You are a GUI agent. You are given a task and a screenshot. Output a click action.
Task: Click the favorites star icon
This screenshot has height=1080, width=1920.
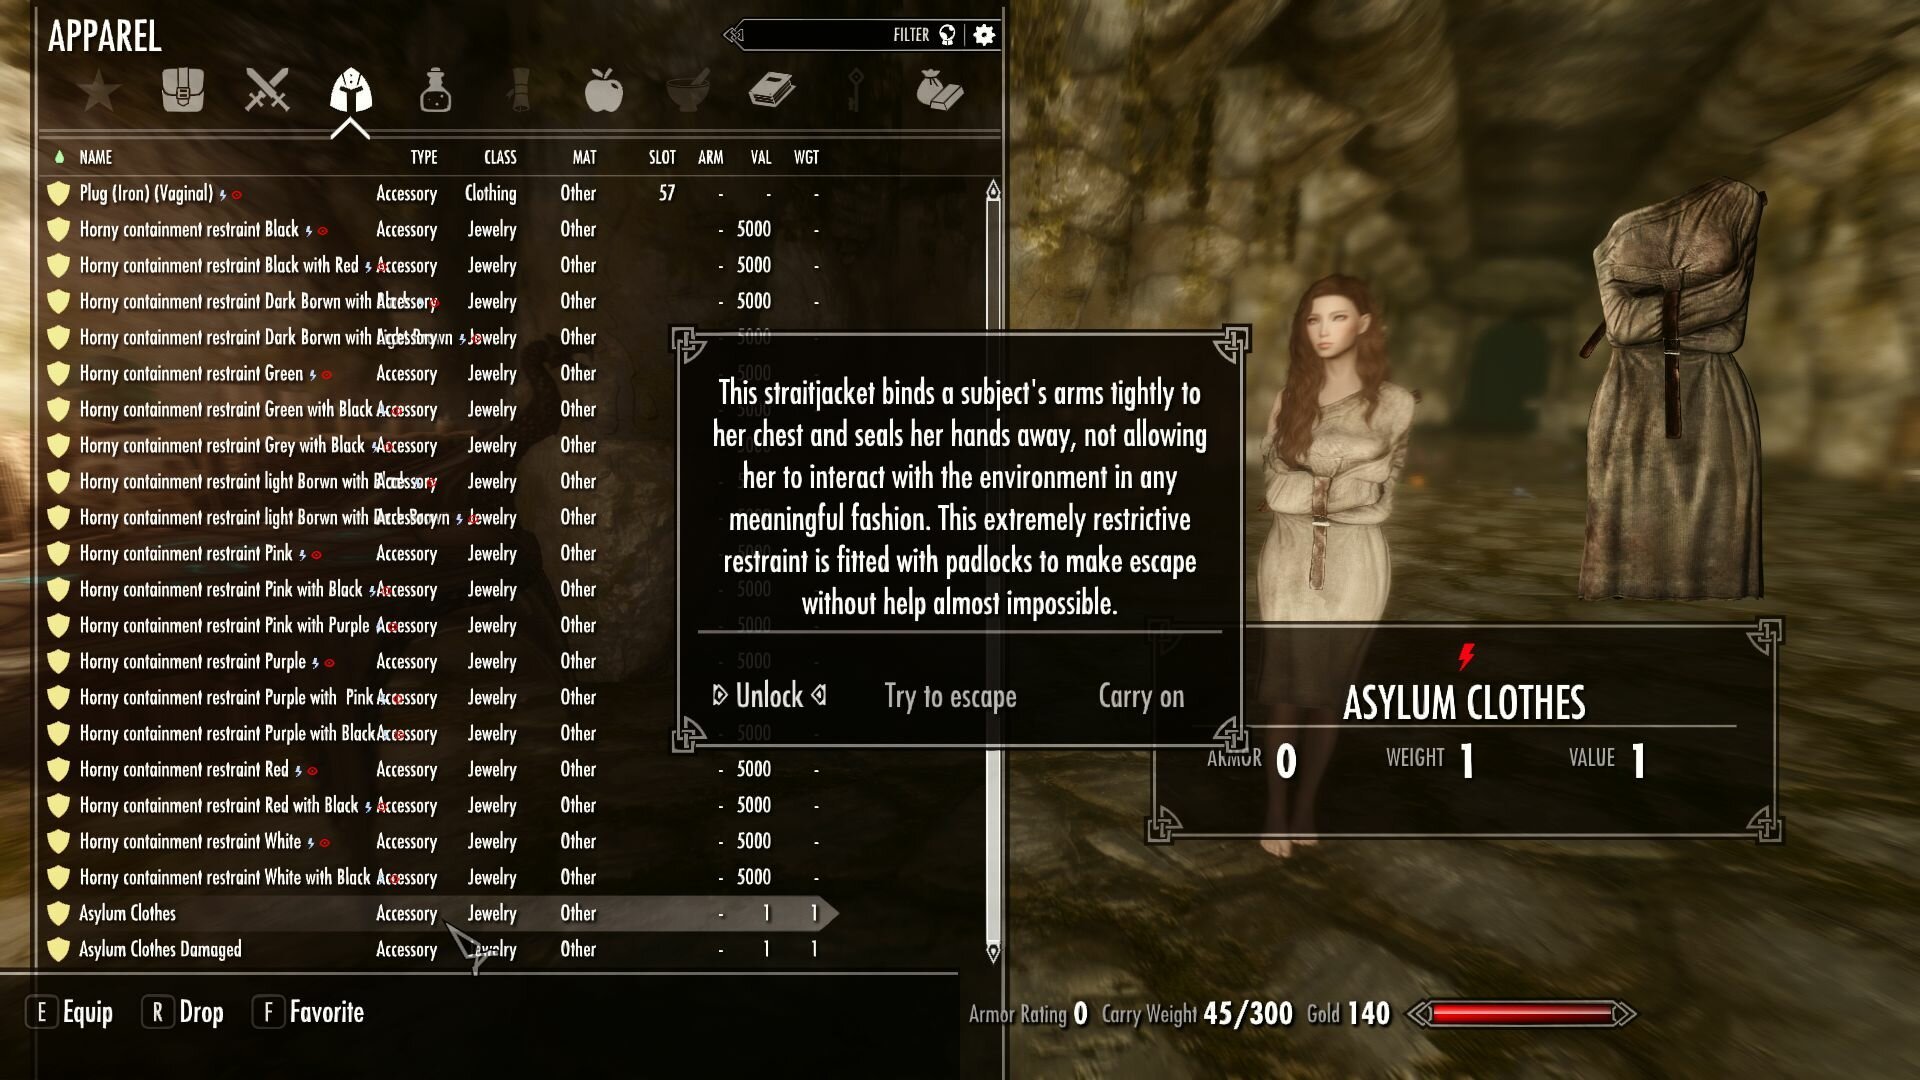pyautogui.click(x=99, y=90)
